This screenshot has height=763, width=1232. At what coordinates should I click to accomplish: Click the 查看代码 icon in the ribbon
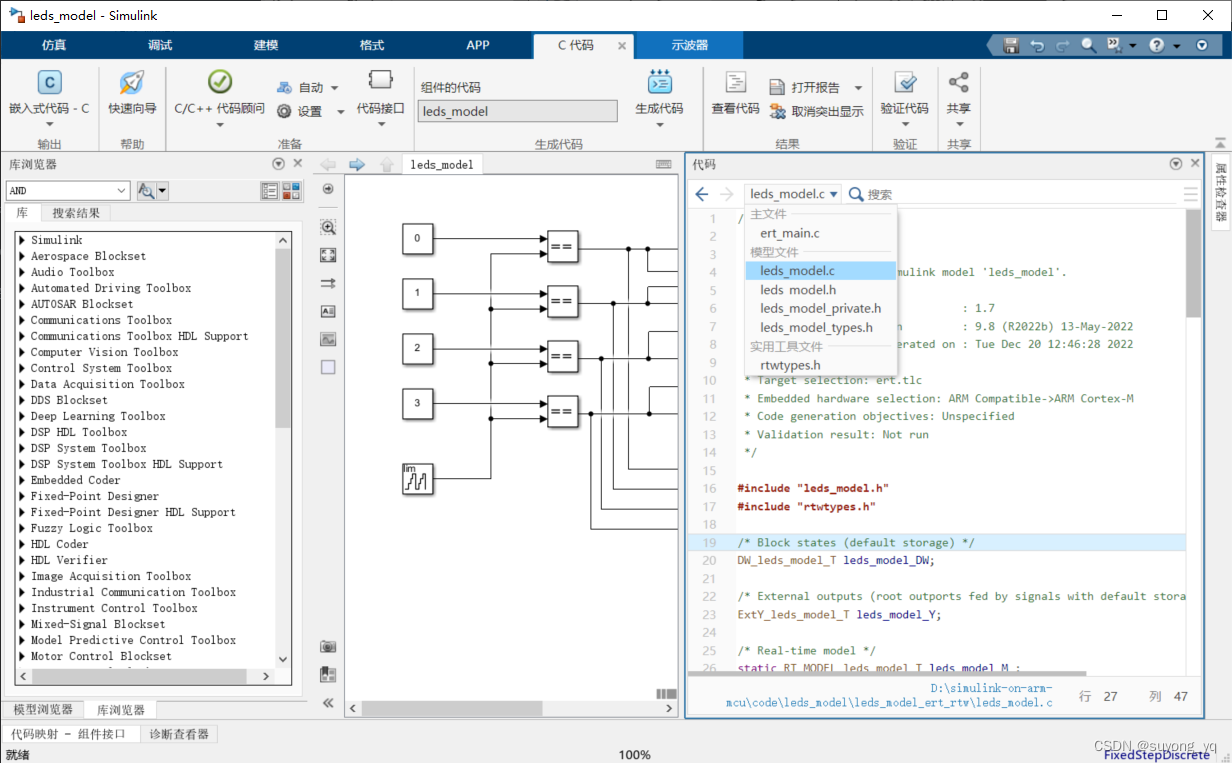click(735, 84)
